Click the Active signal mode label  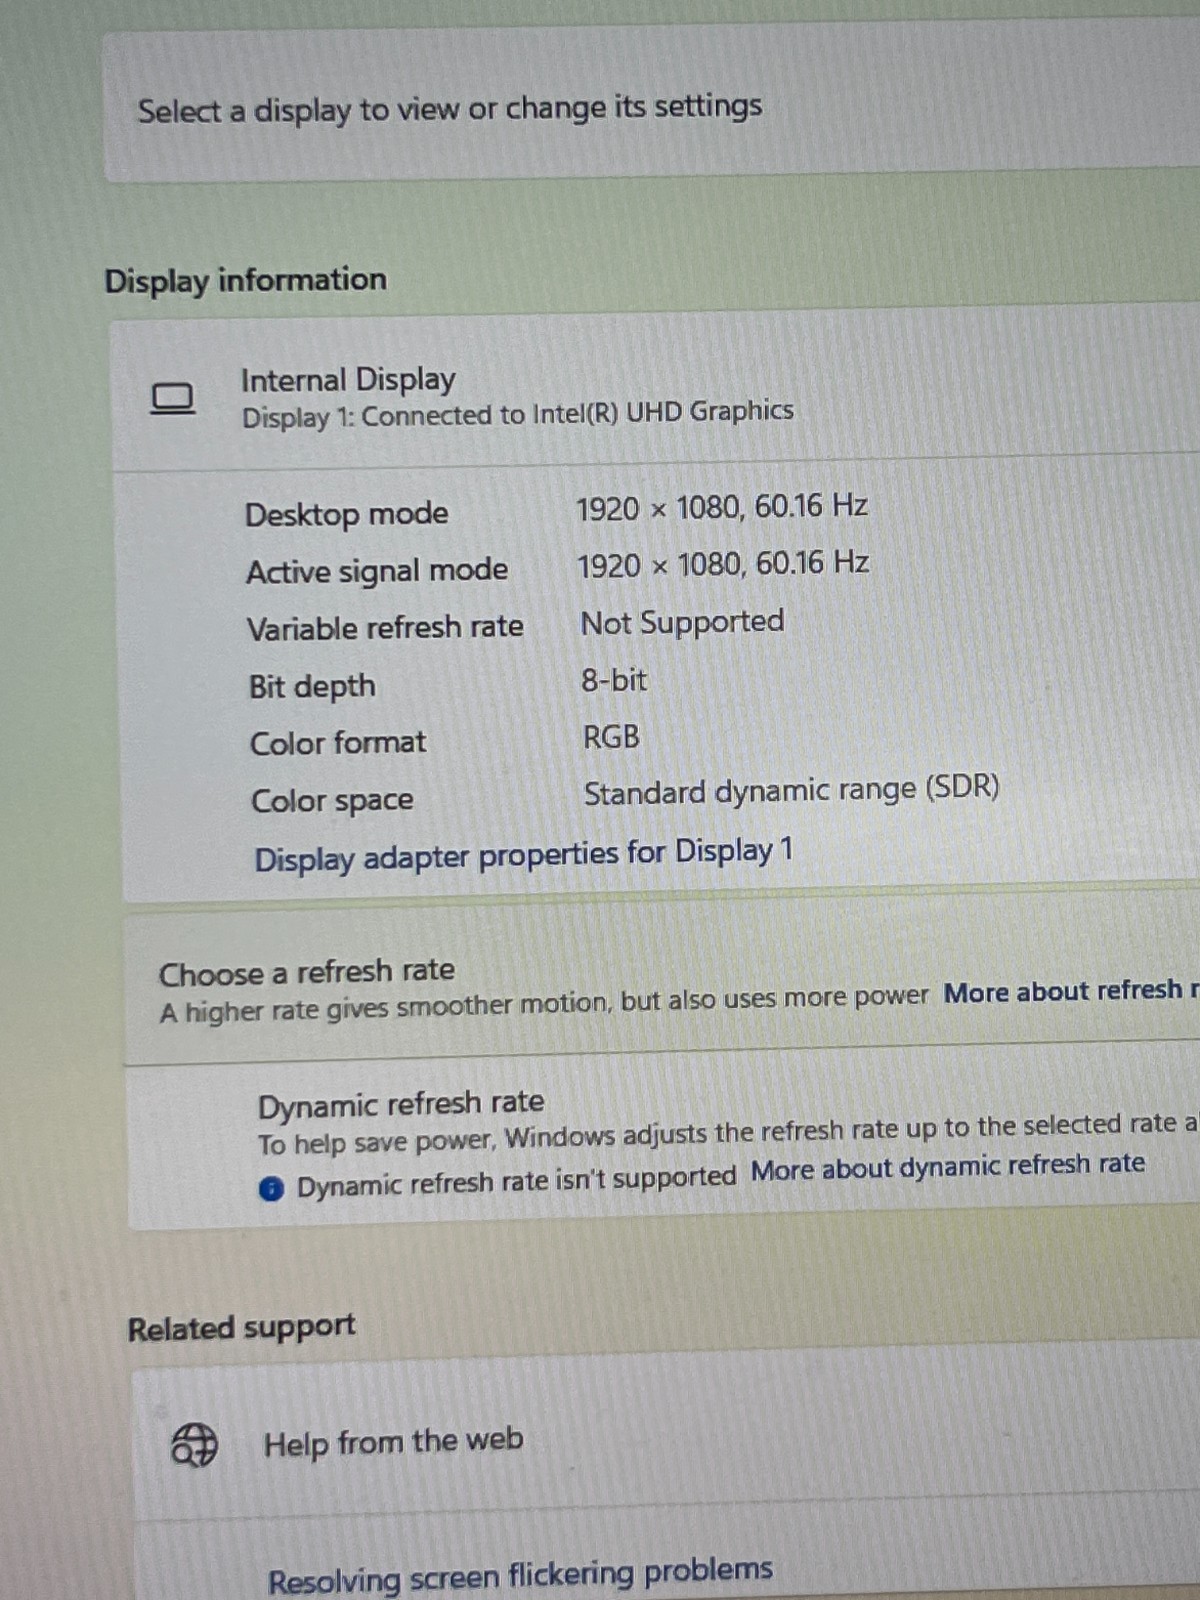tap(377, 571)
